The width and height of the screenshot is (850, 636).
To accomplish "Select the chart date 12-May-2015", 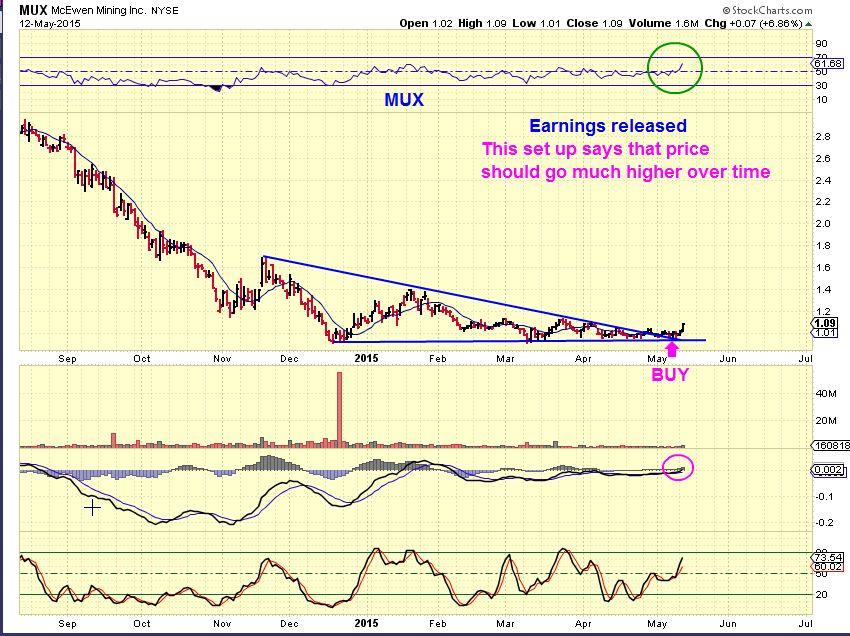I will pos(50,23).
